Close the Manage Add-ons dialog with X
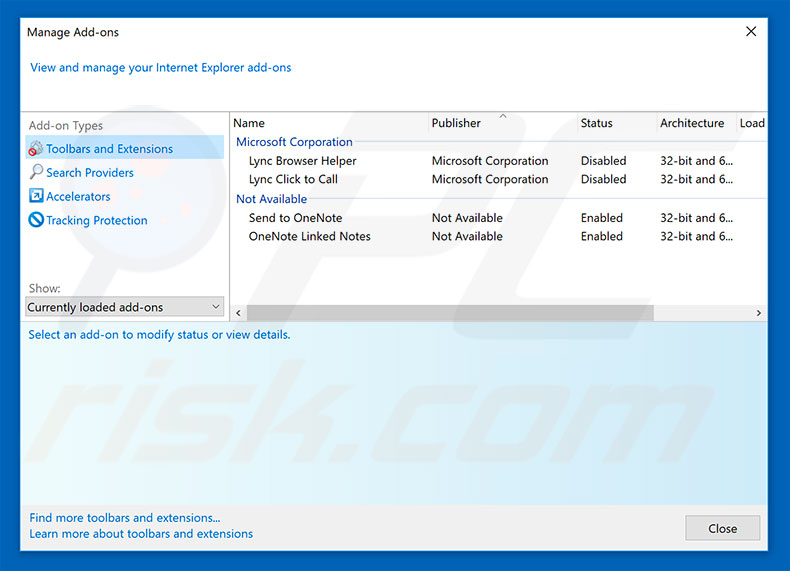790x571 pixels. click(751, 32)
